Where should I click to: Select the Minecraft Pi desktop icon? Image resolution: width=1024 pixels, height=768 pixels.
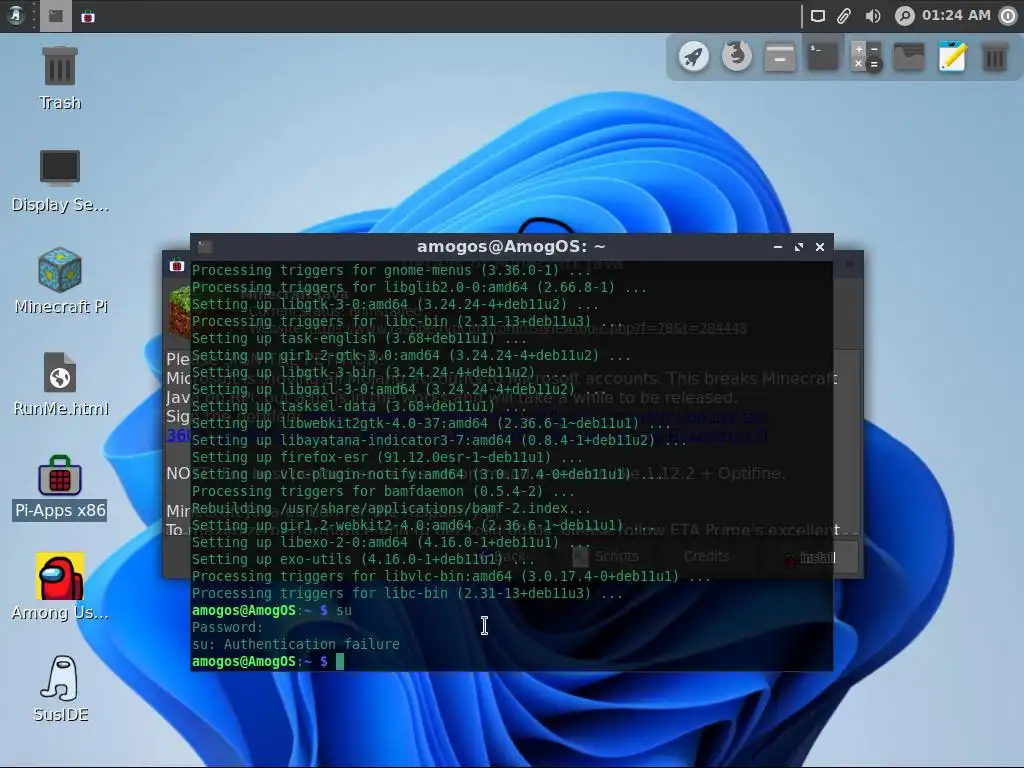tap(60, 281)
